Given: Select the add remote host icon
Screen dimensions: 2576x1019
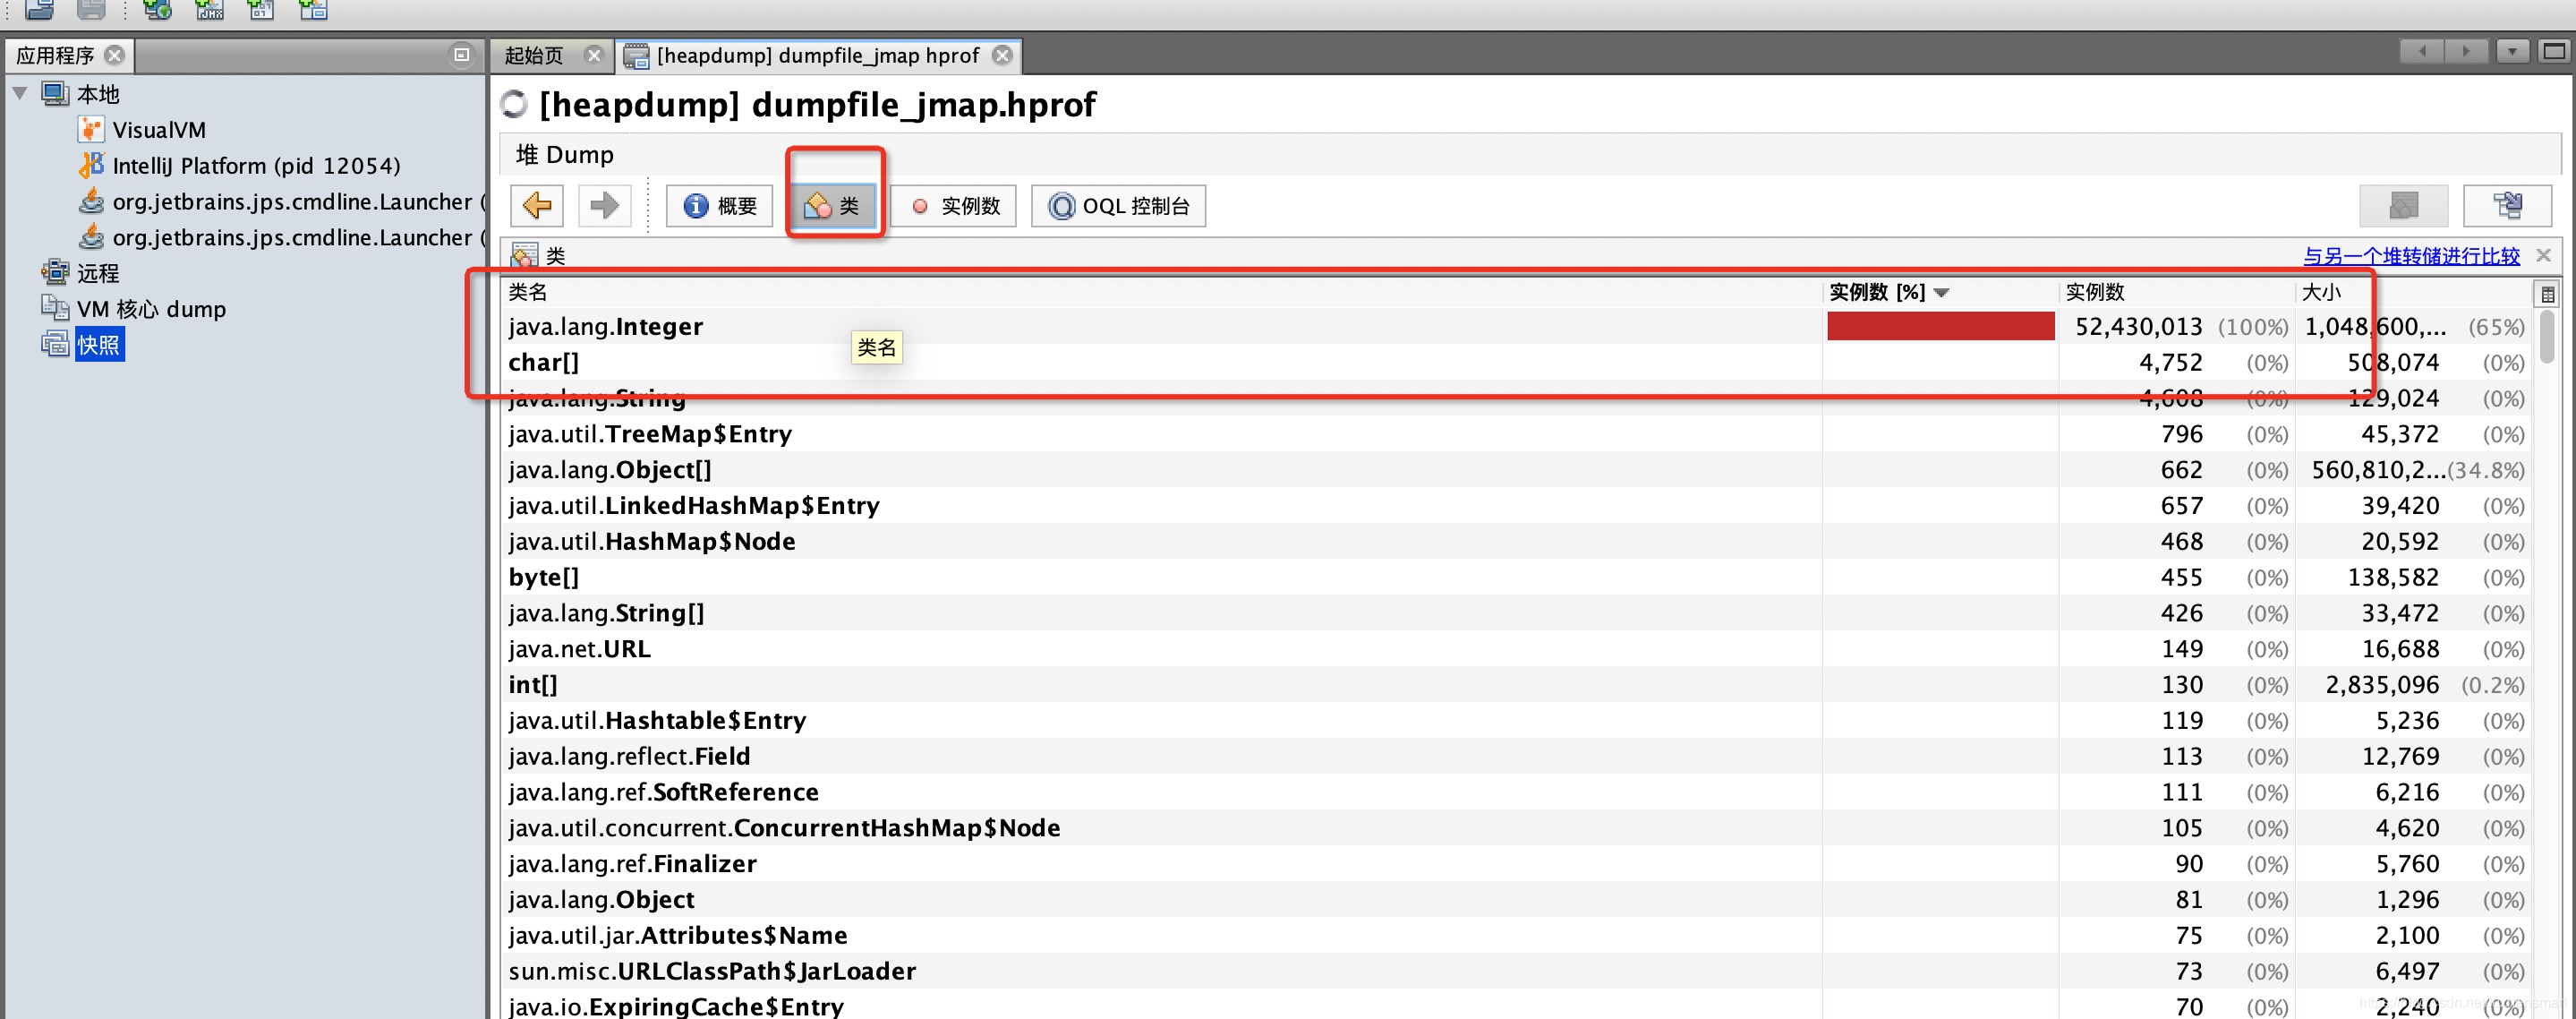Looking at the screenshot, I should 157,10.
